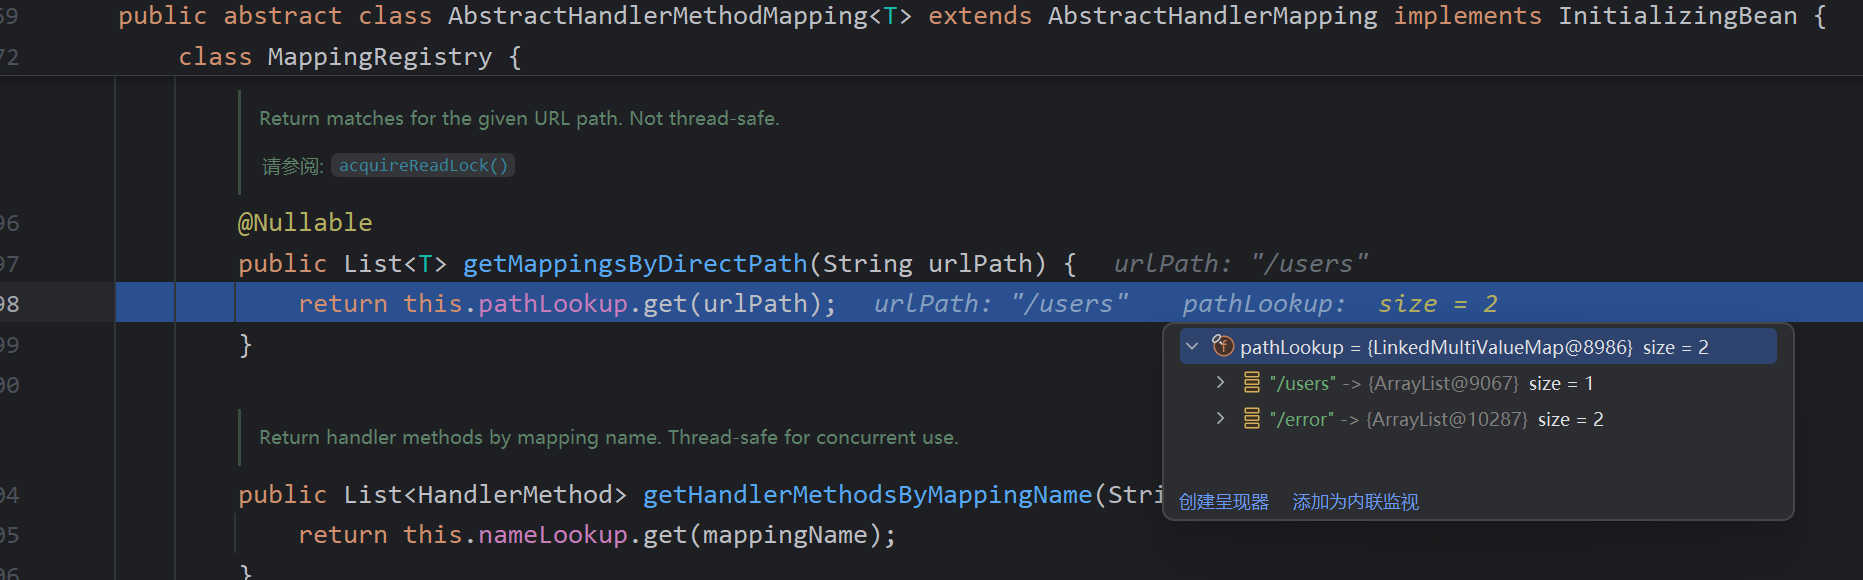Click the HandlerMethod type in List<HandlerMethod>

tap(515, 495)
